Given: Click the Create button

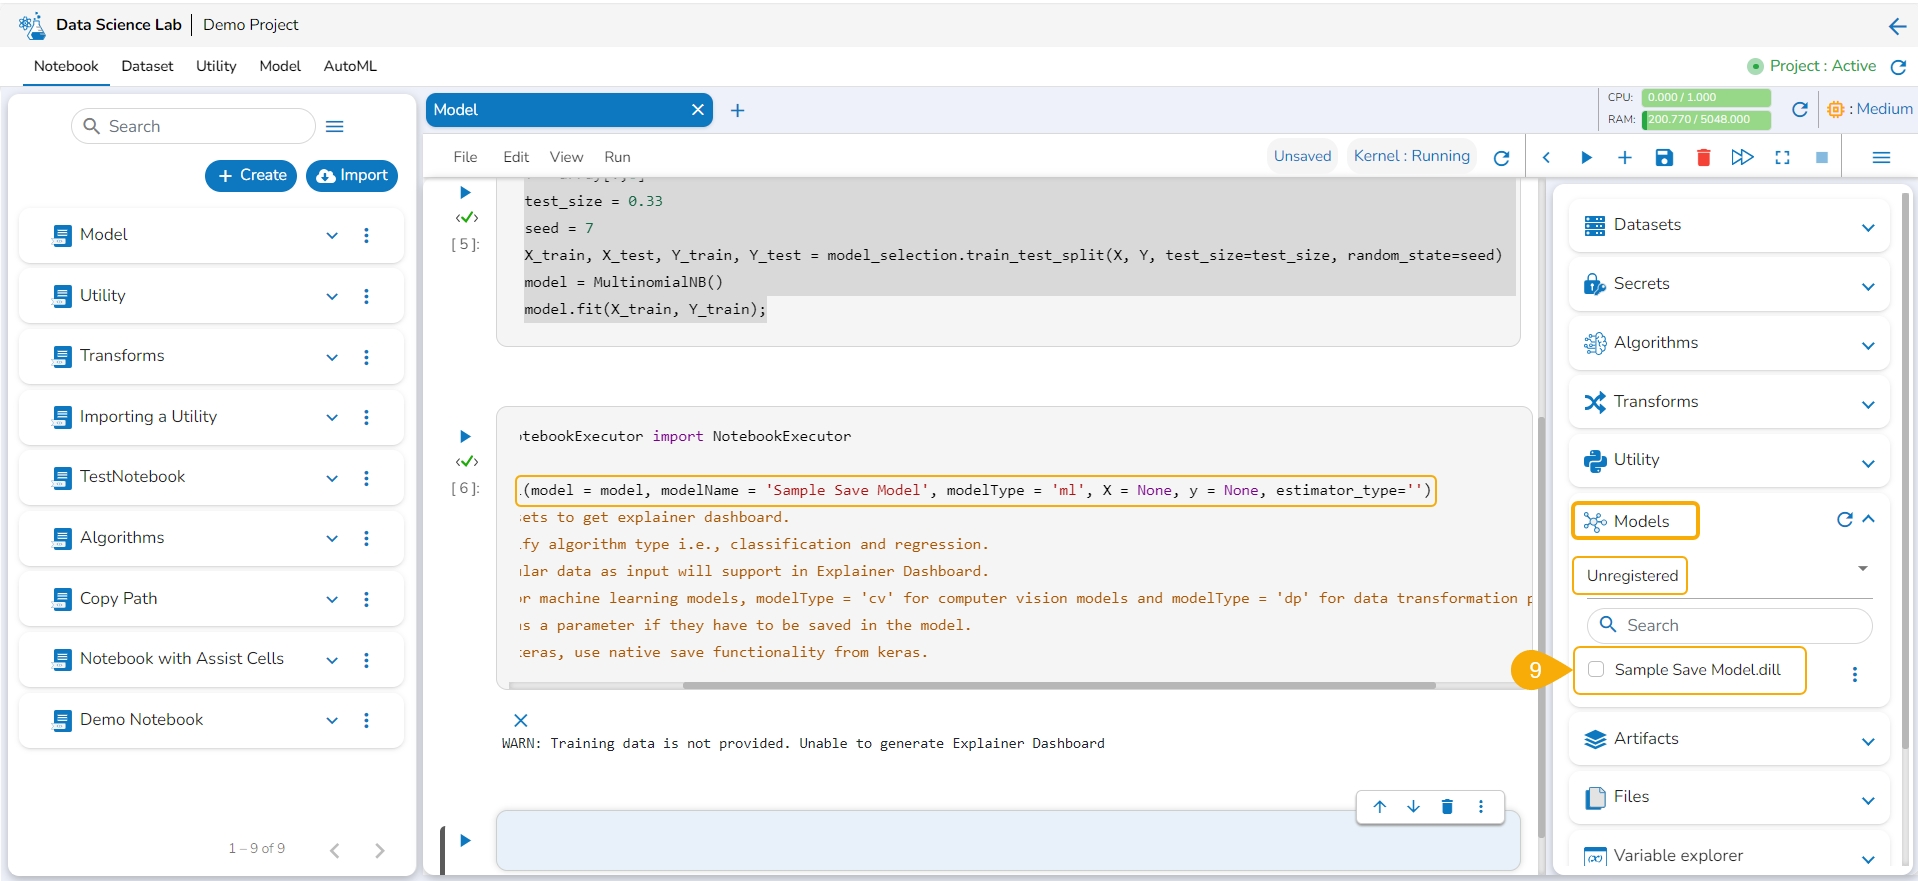Looking at the screenshot, I should point(252,175).
